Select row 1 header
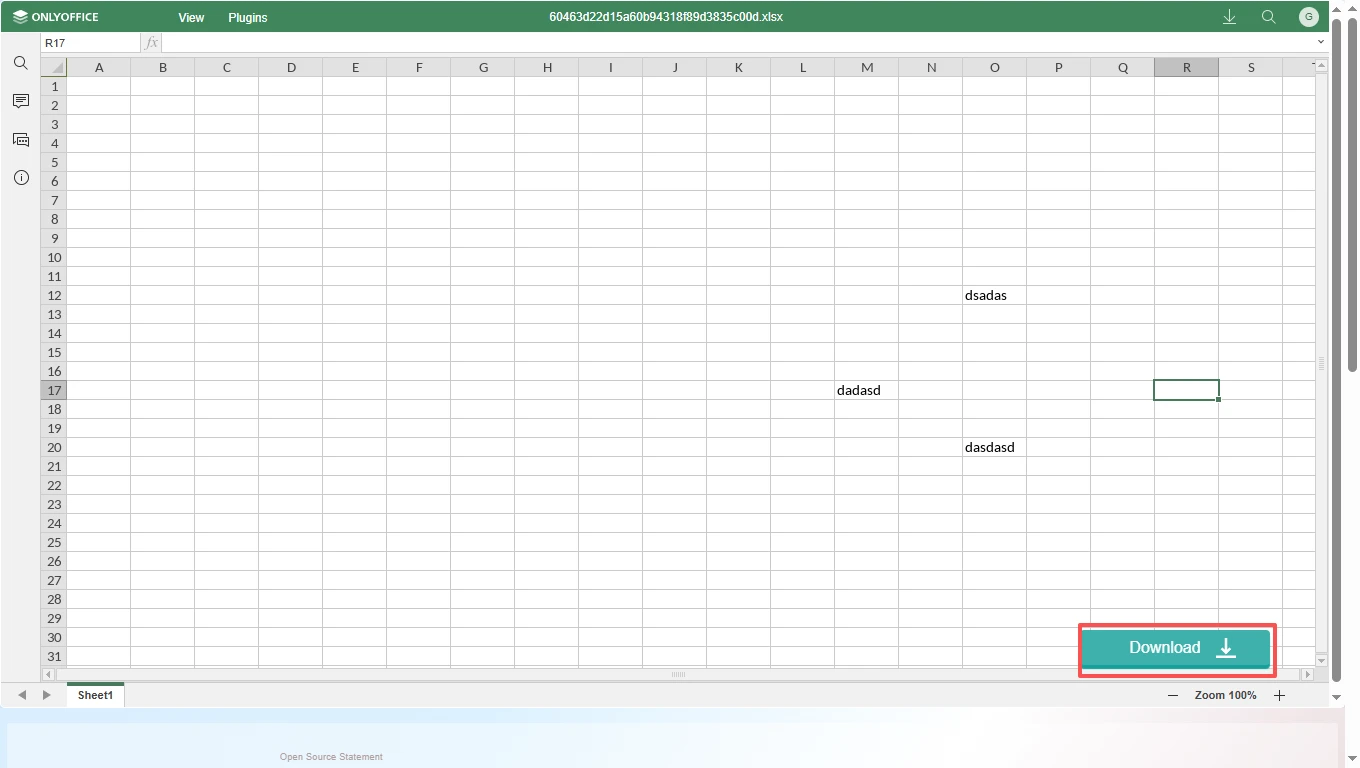 pos(54,86)
